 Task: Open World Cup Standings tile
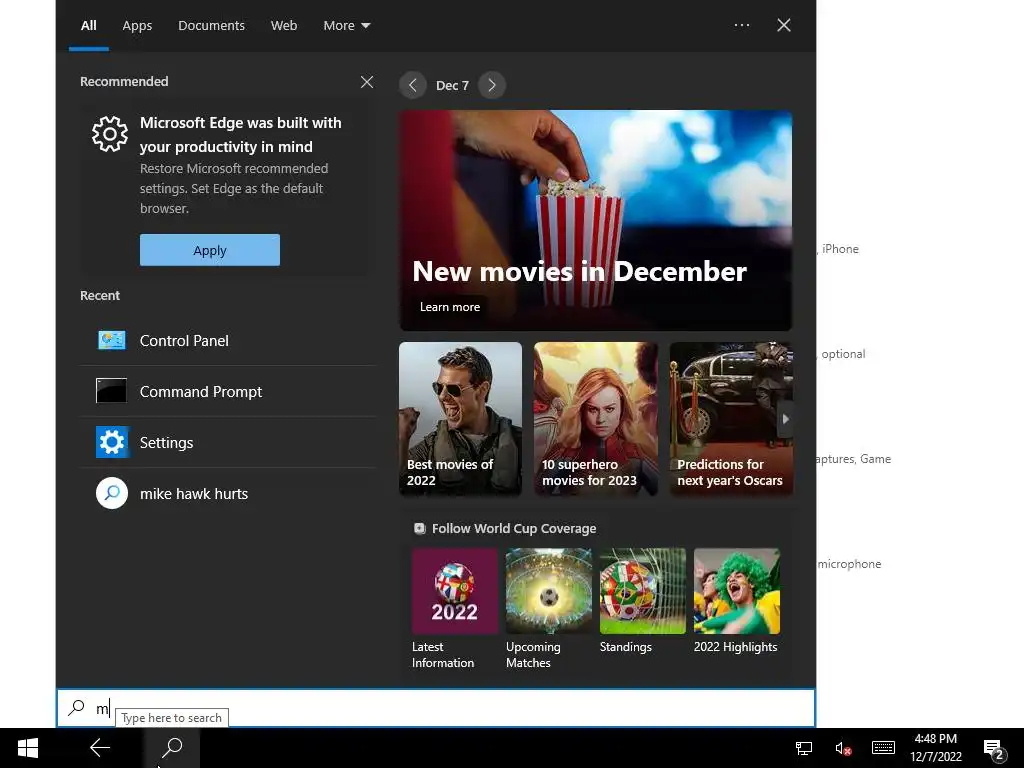(x=643, y=601)
